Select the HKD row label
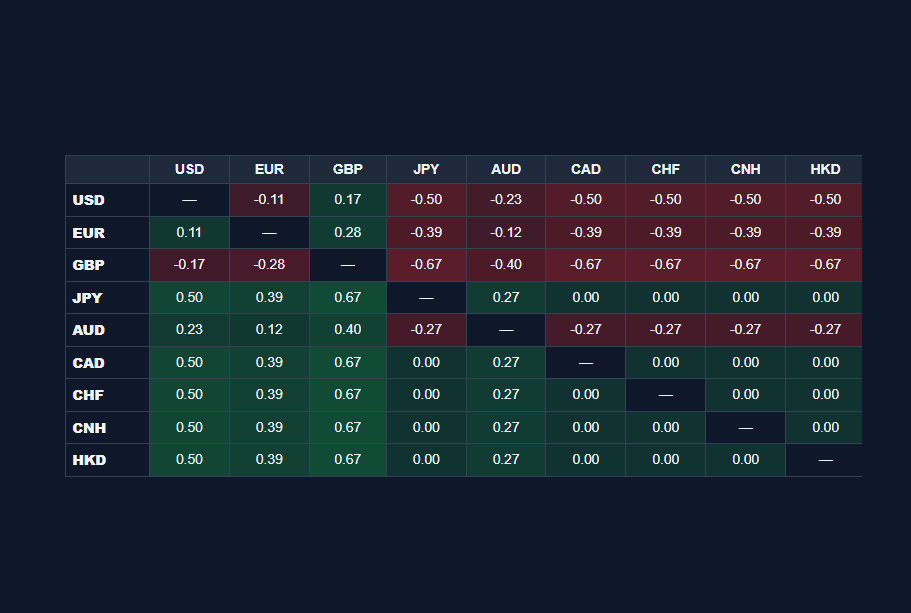911x613 pixels. click(107, 460)
